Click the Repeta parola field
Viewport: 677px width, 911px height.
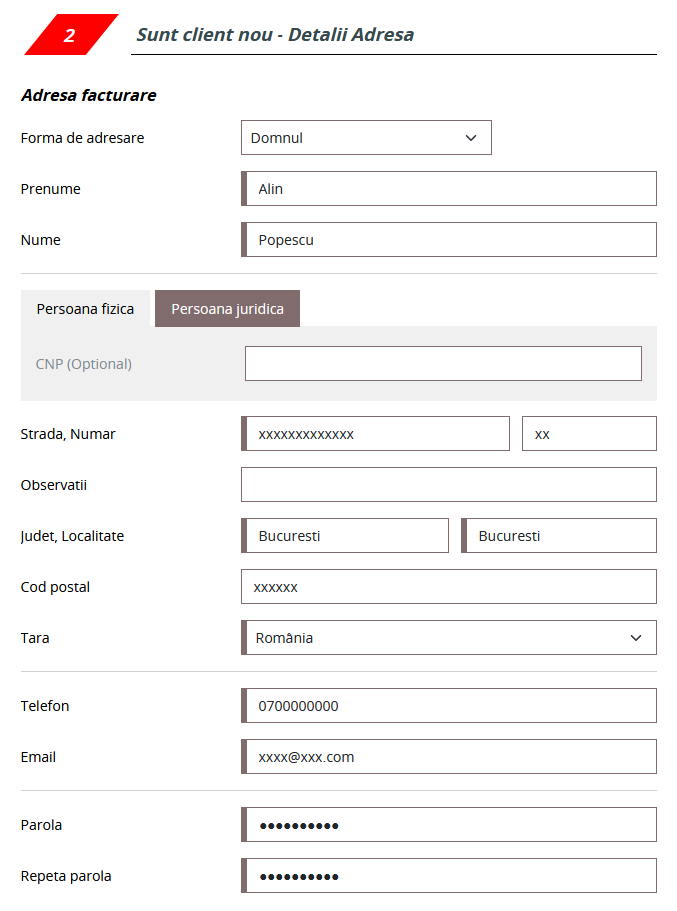pyautogui.click(x=450, y=876)
